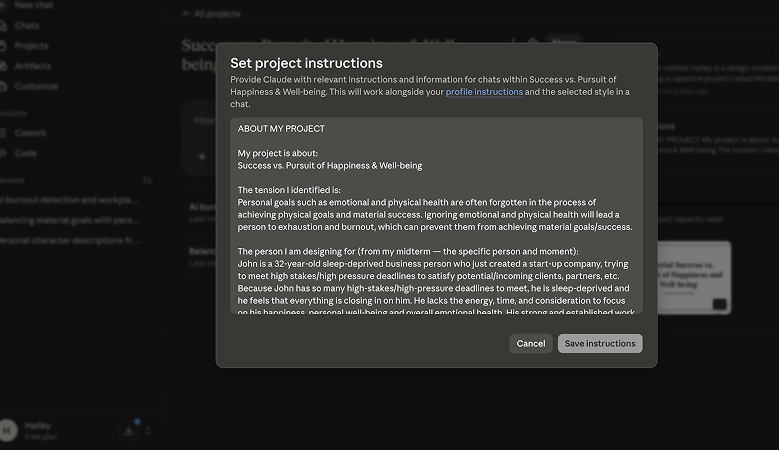Click the Code sidebar icon

pyautogui.click(x=2, y=153)
